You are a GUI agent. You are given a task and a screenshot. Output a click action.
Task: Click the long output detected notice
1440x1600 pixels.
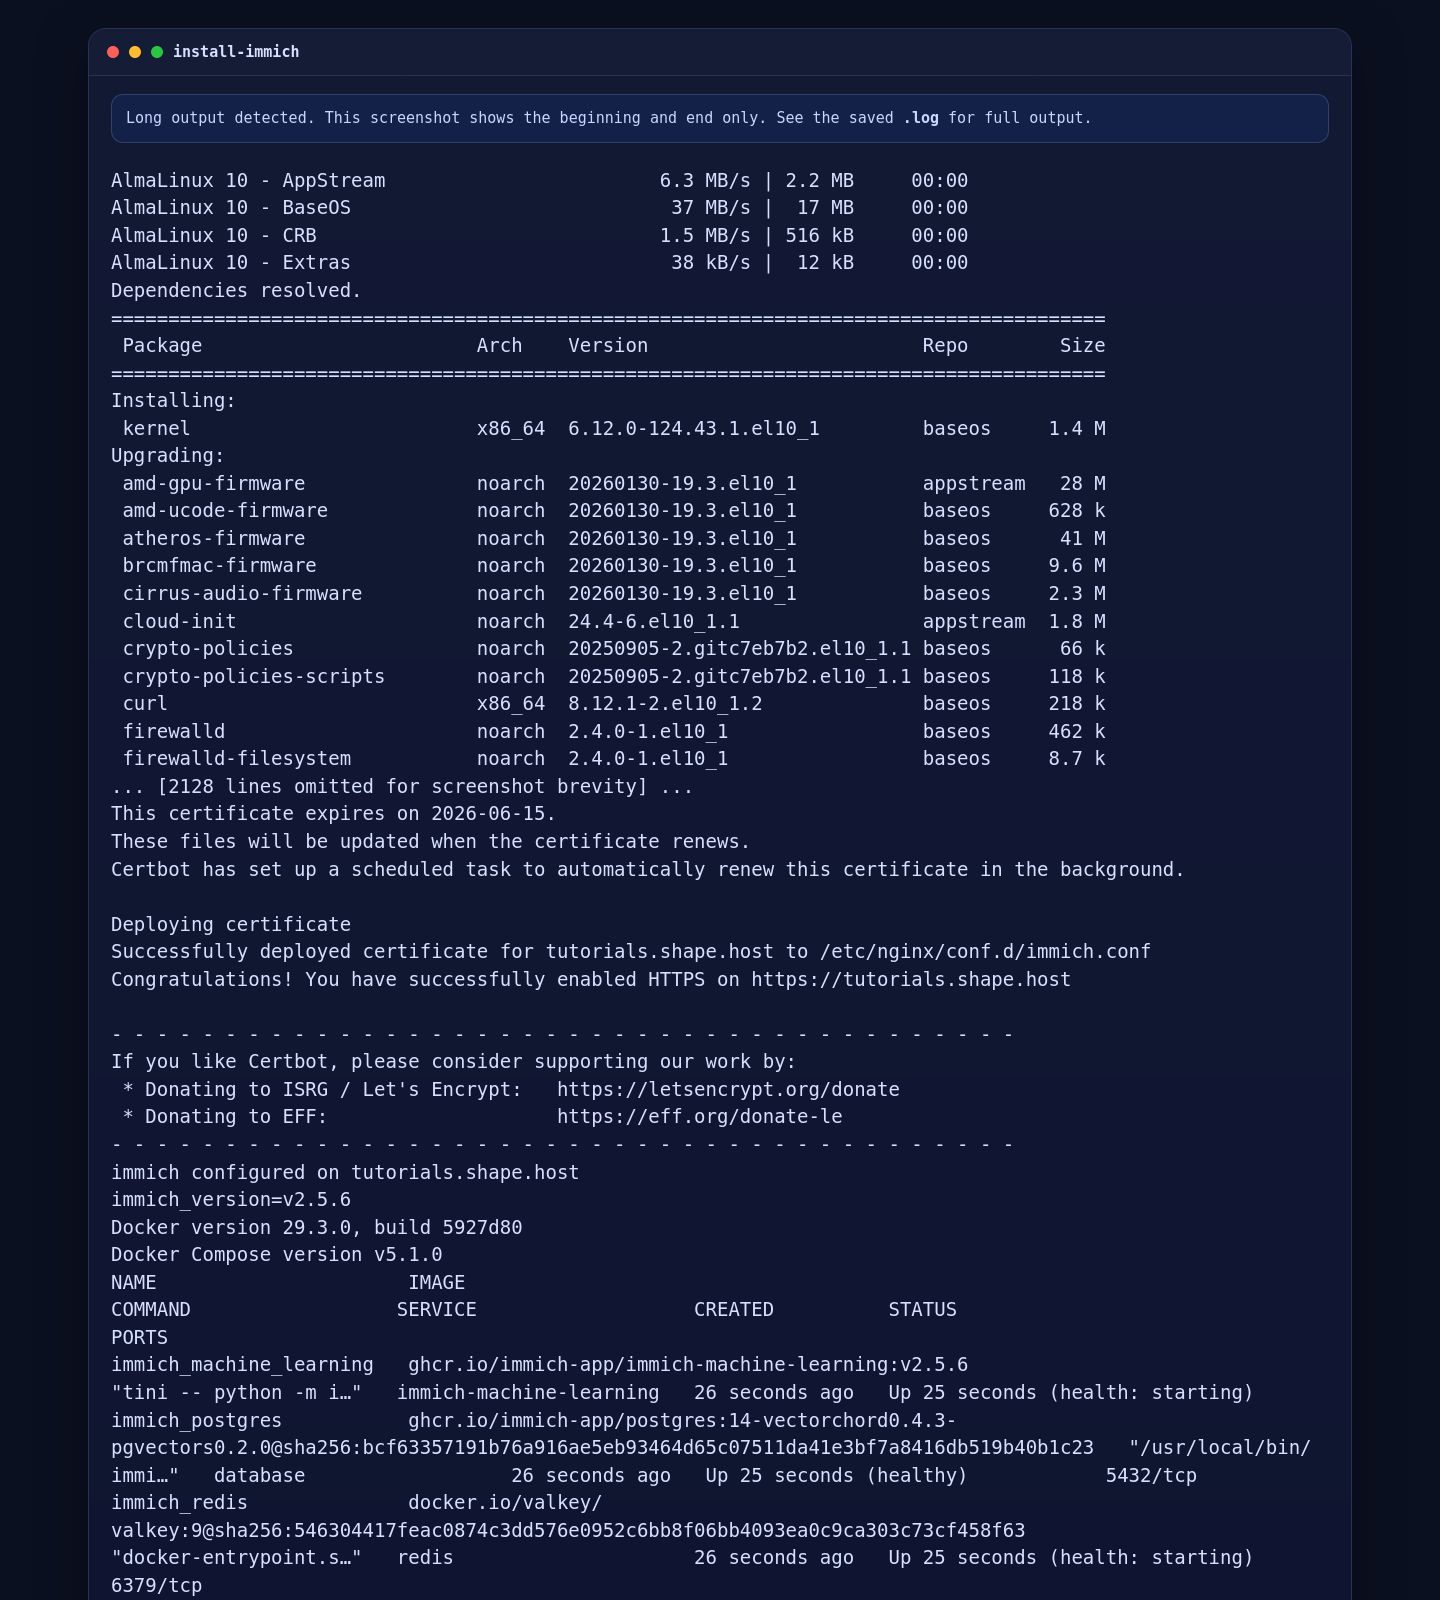click(720, 118)
